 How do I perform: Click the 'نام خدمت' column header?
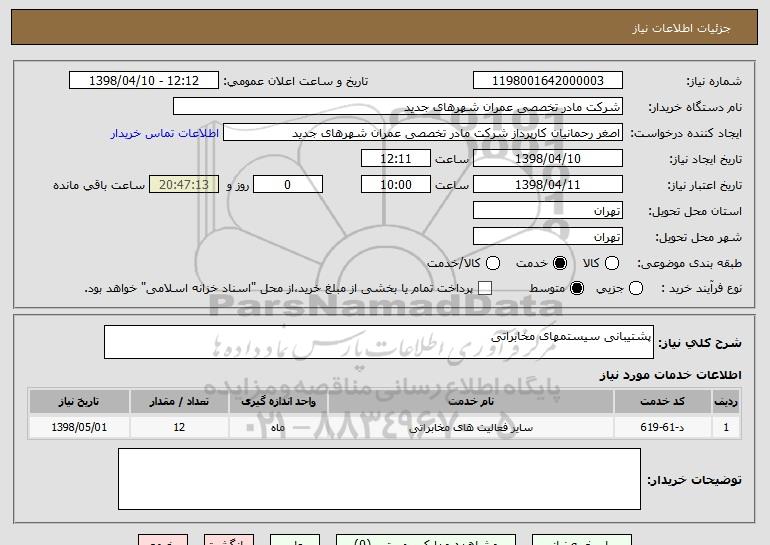click(471, 402)
